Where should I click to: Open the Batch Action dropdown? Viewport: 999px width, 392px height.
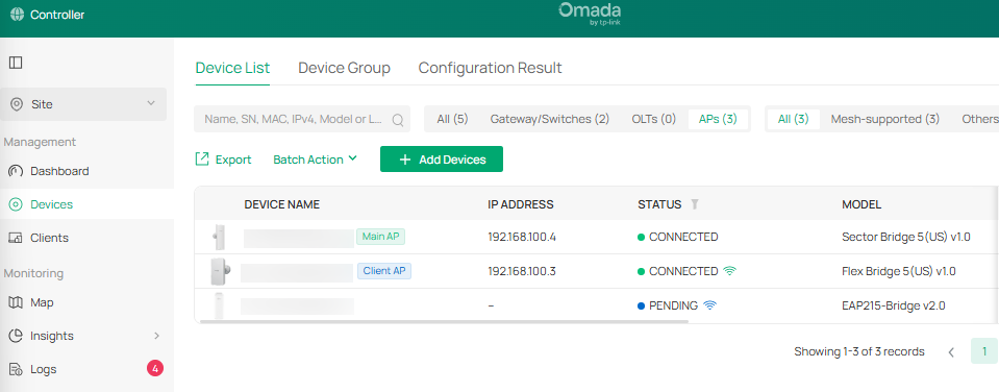(x=315, y=159)
